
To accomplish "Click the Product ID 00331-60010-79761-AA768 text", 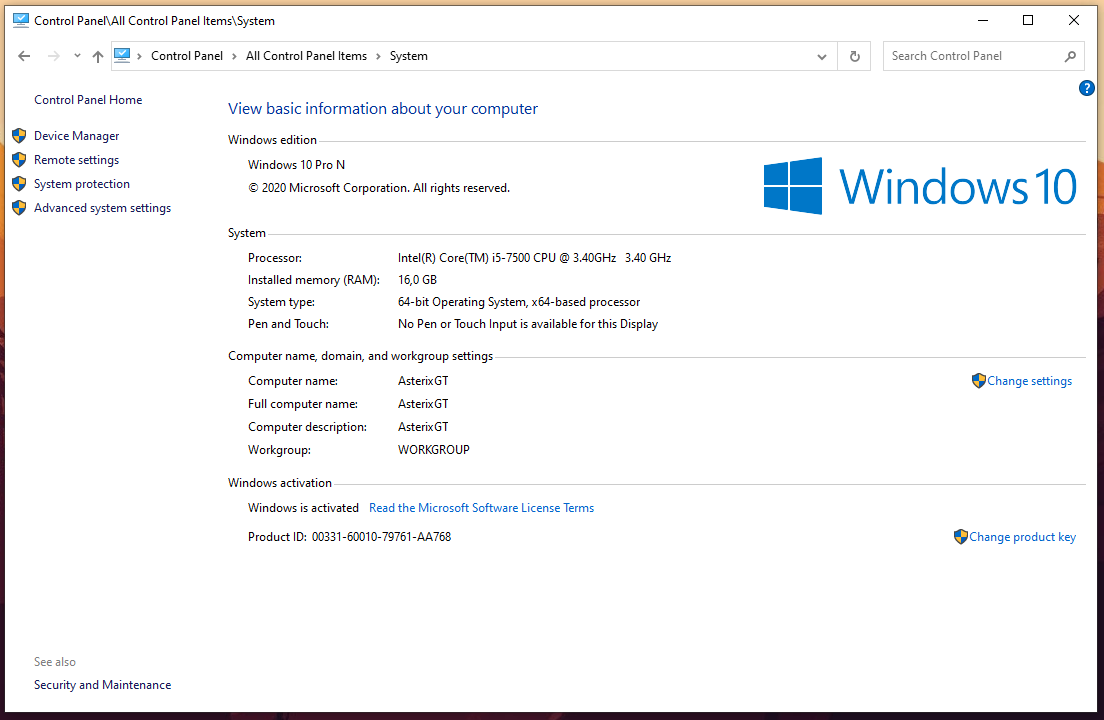I will click(x=349, y=537).
